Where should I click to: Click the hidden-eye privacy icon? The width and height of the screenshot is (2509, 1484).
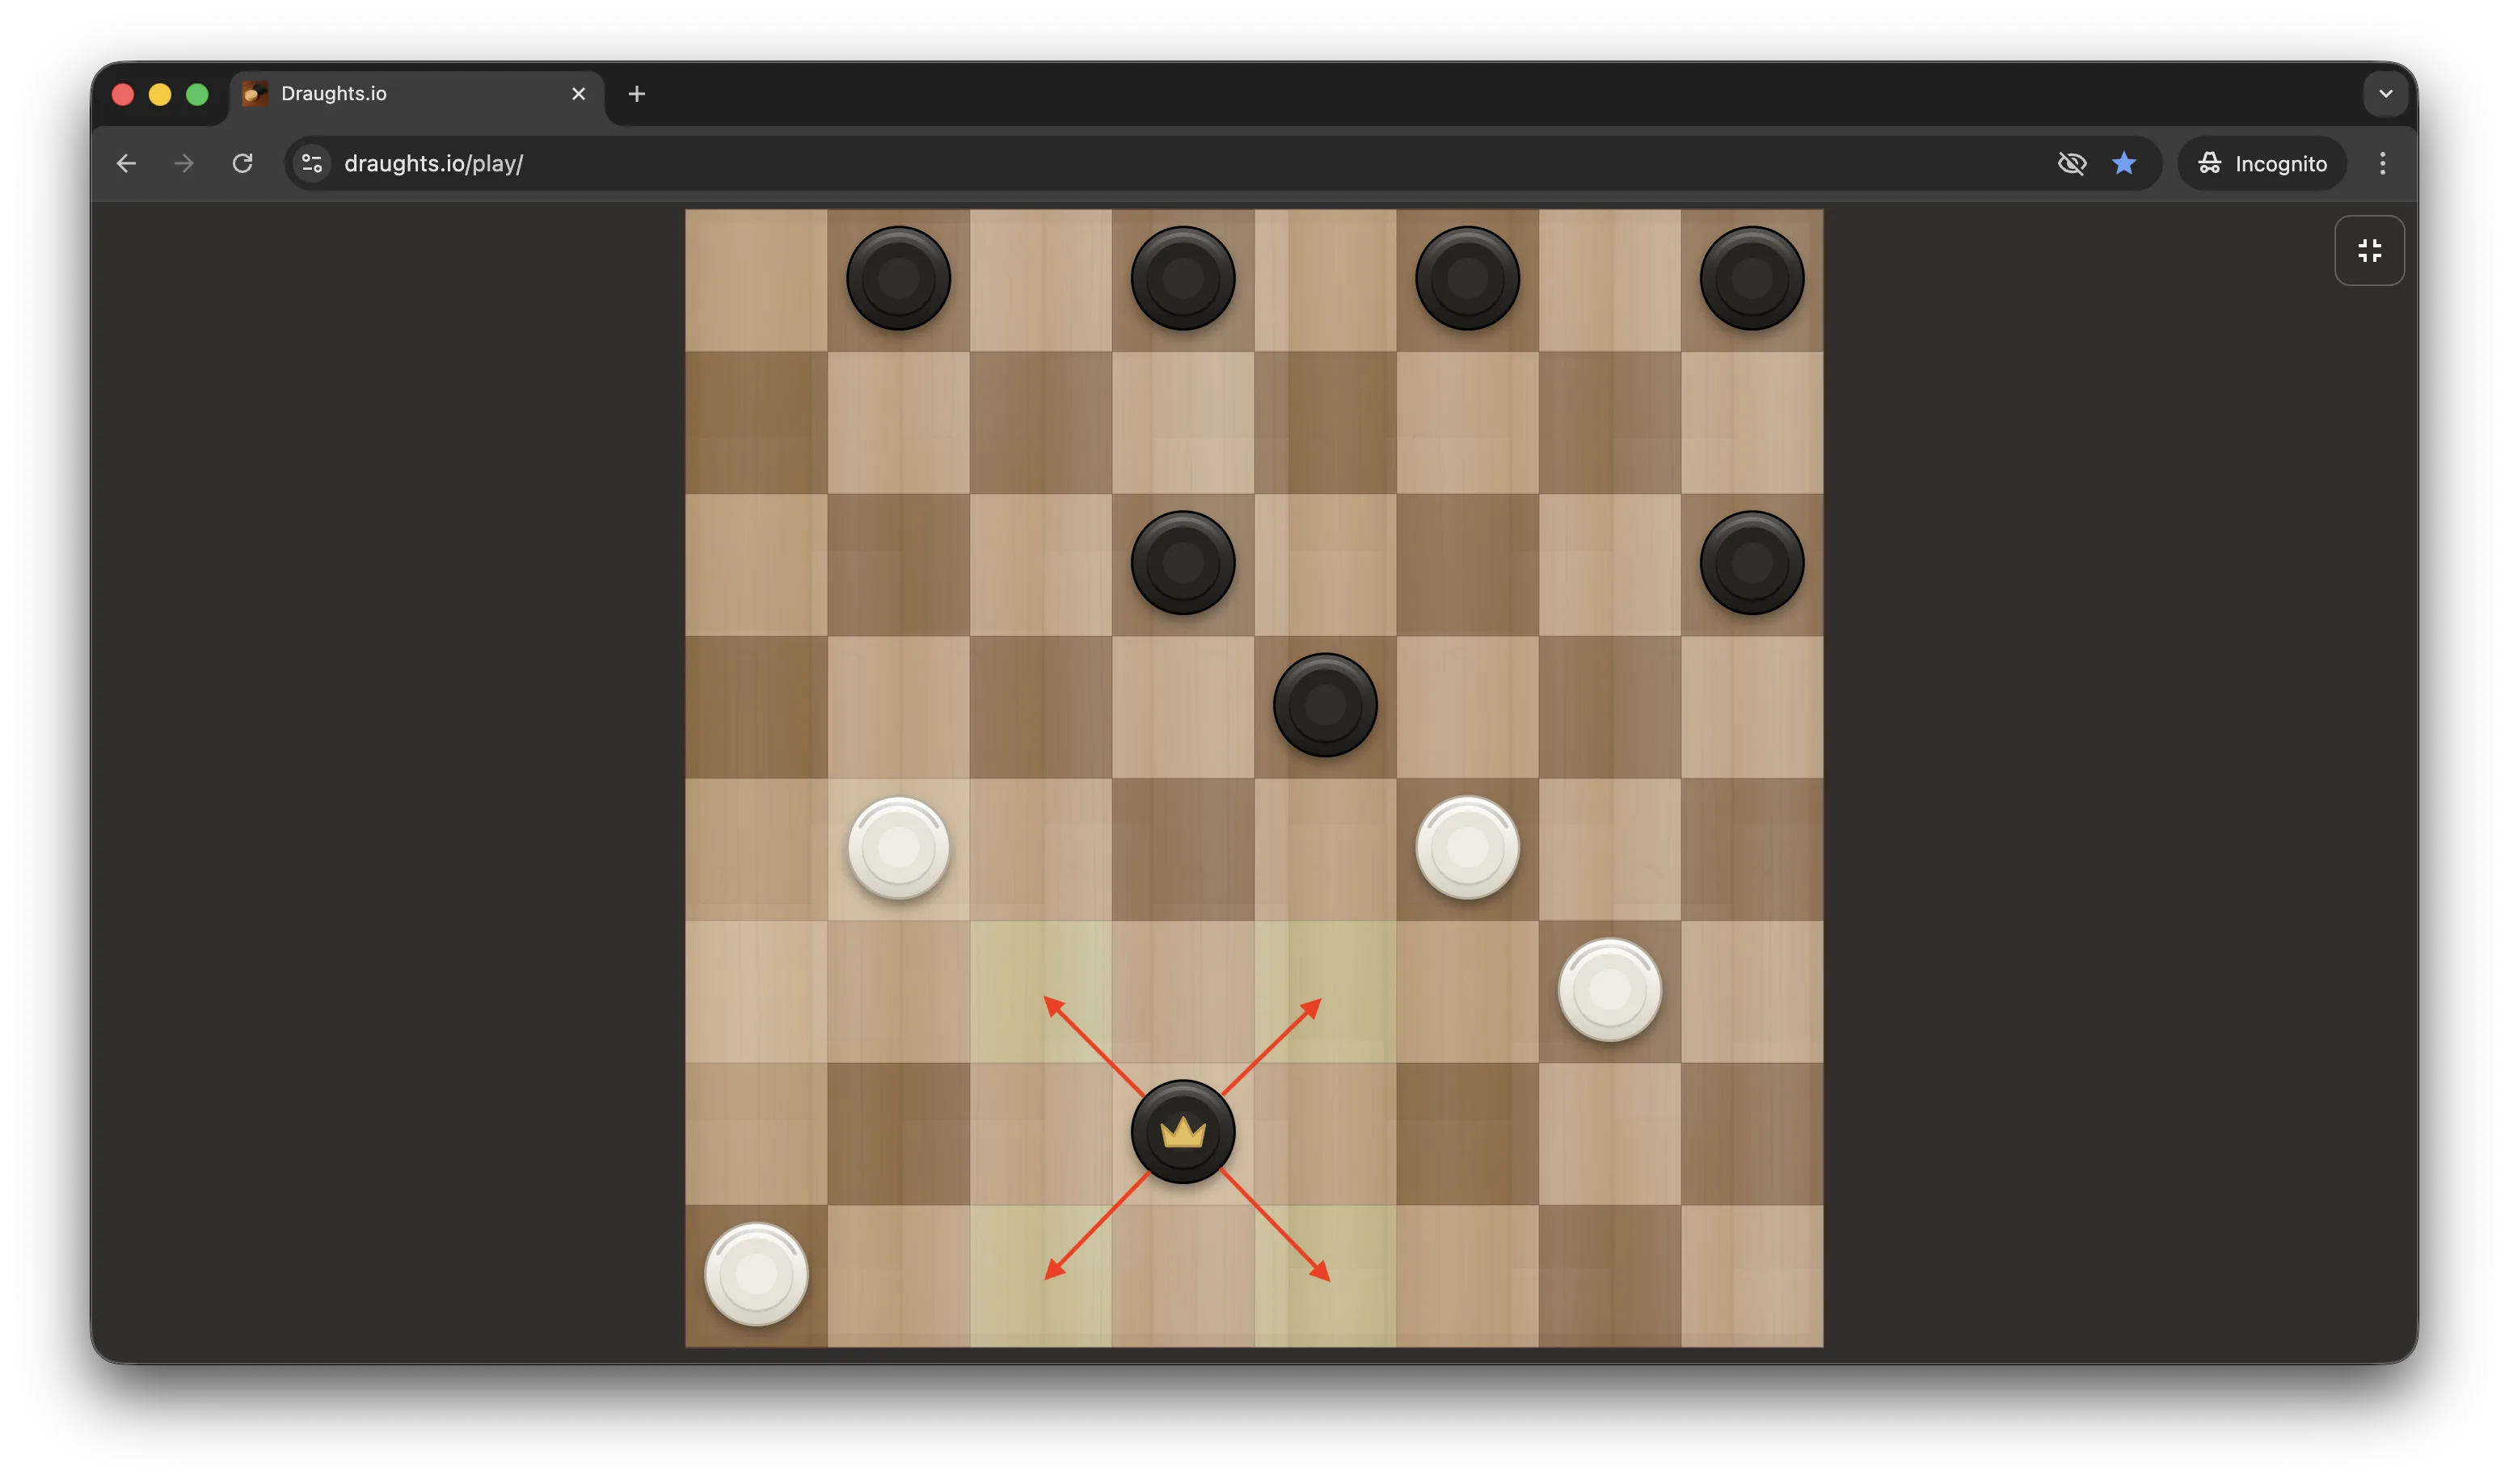point(2072,163)
